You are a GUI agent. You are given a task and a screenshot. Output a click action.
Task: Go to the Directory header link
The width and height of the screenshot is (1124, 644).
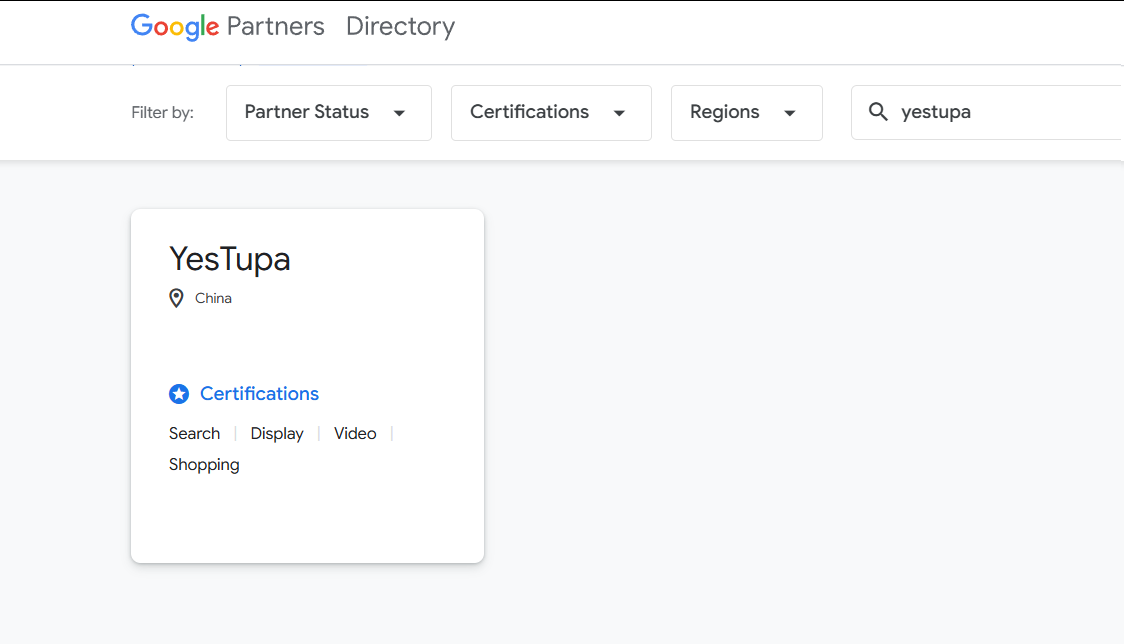[x=400, y=27]
